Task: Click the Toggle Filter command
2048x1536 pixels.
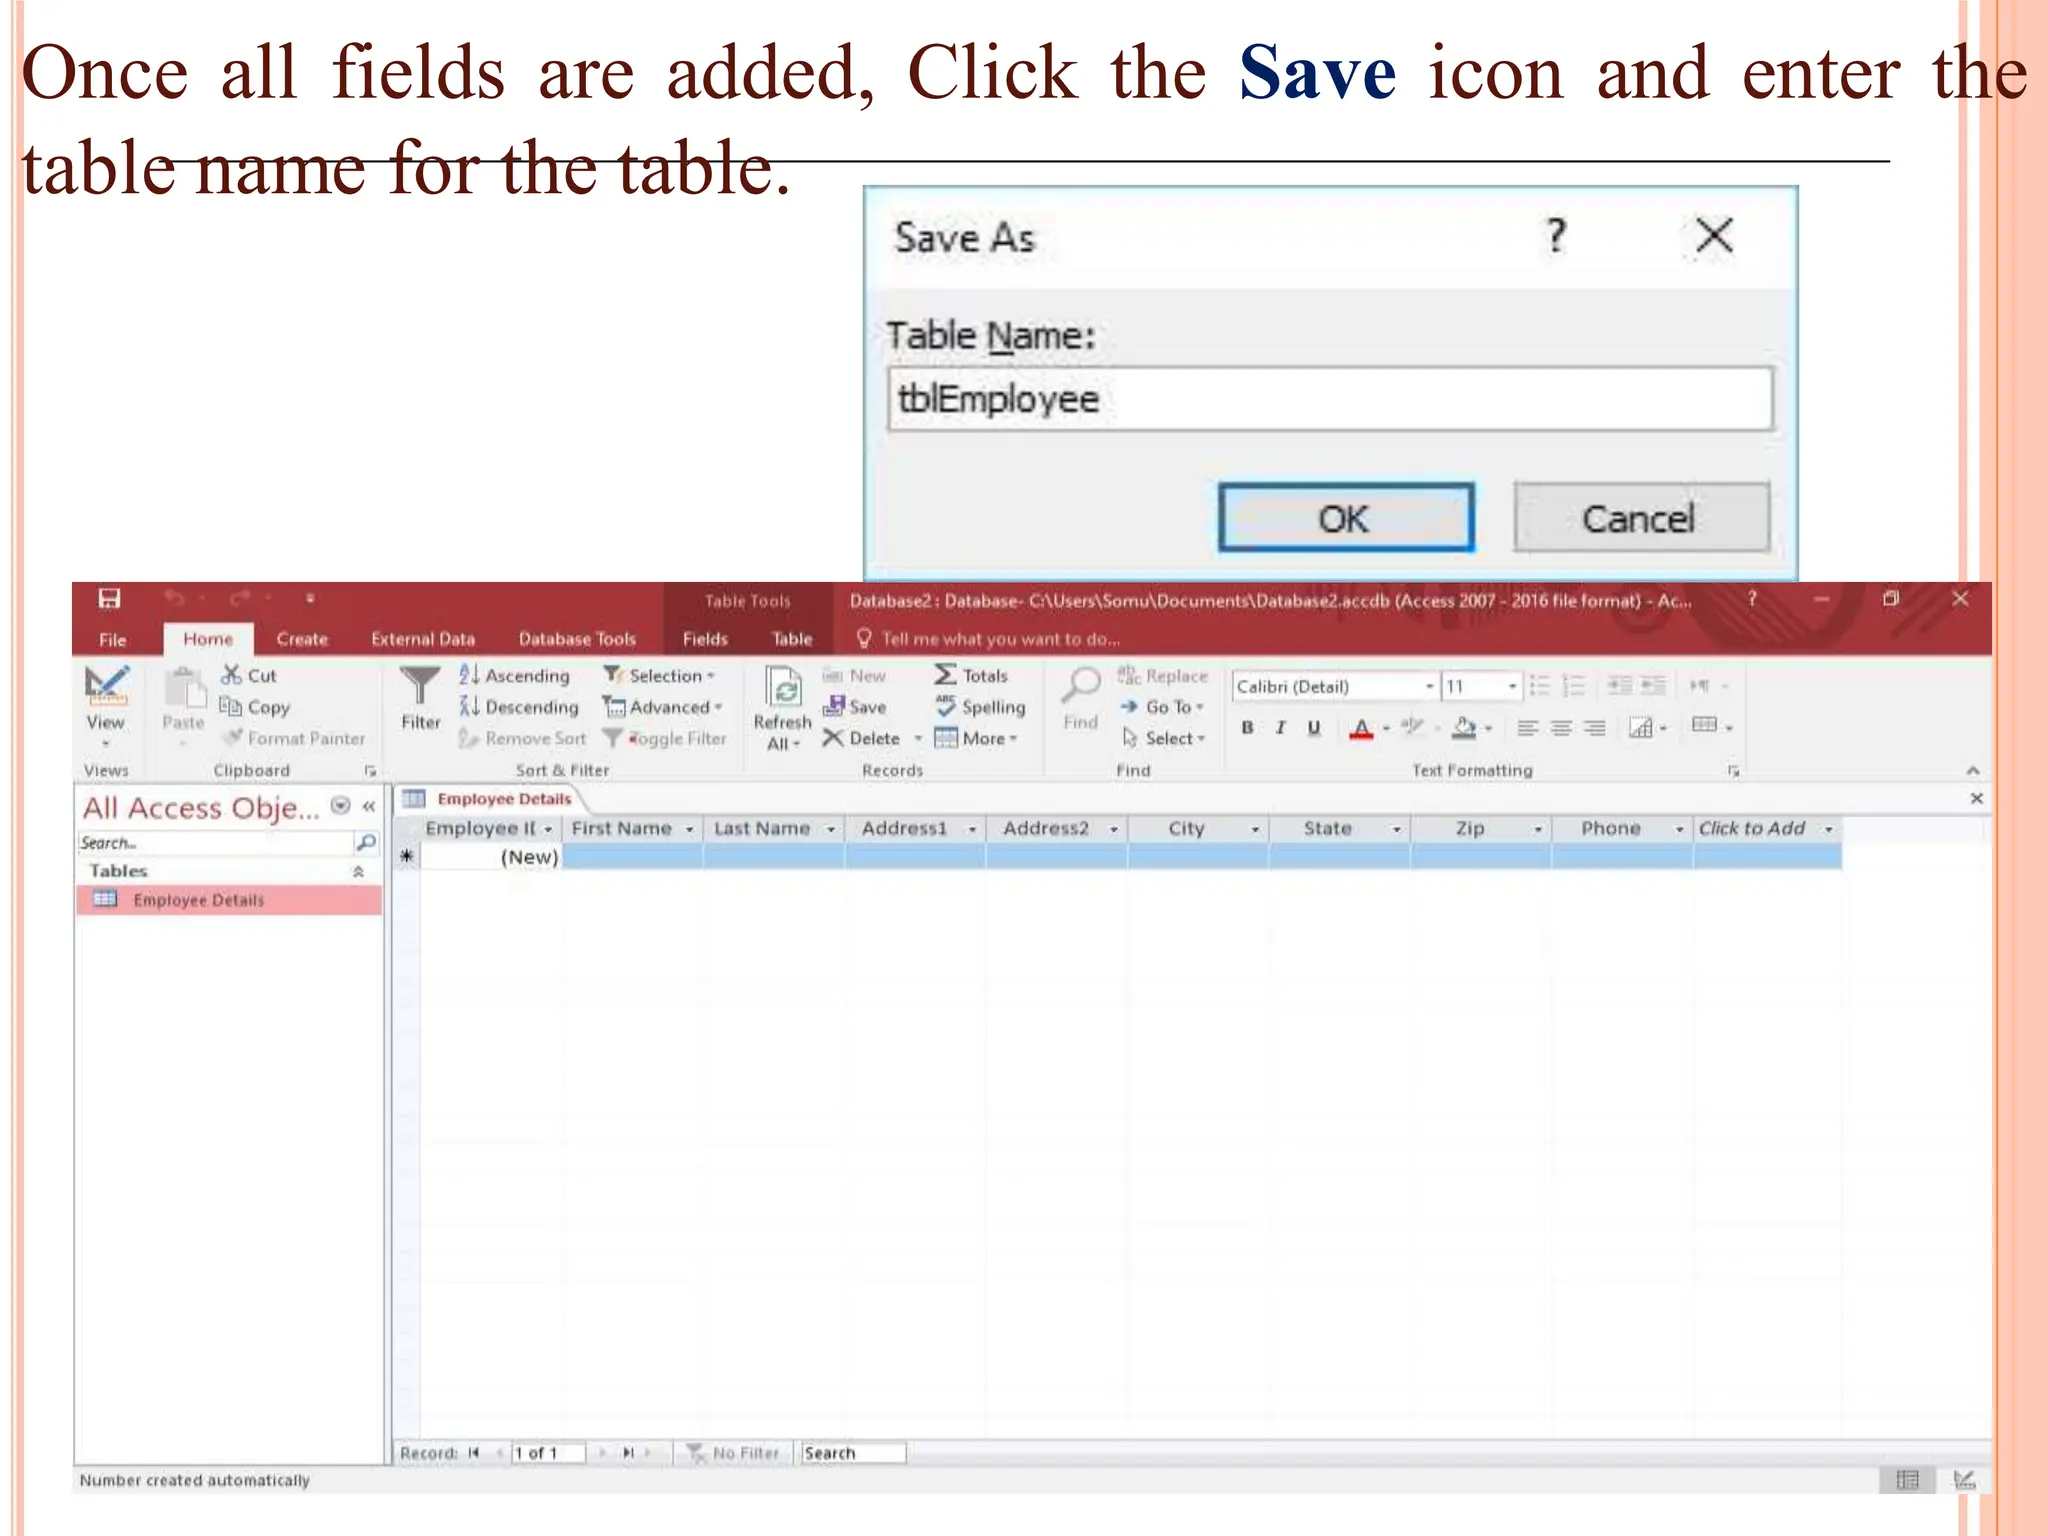Action: [x=665, y=738]
